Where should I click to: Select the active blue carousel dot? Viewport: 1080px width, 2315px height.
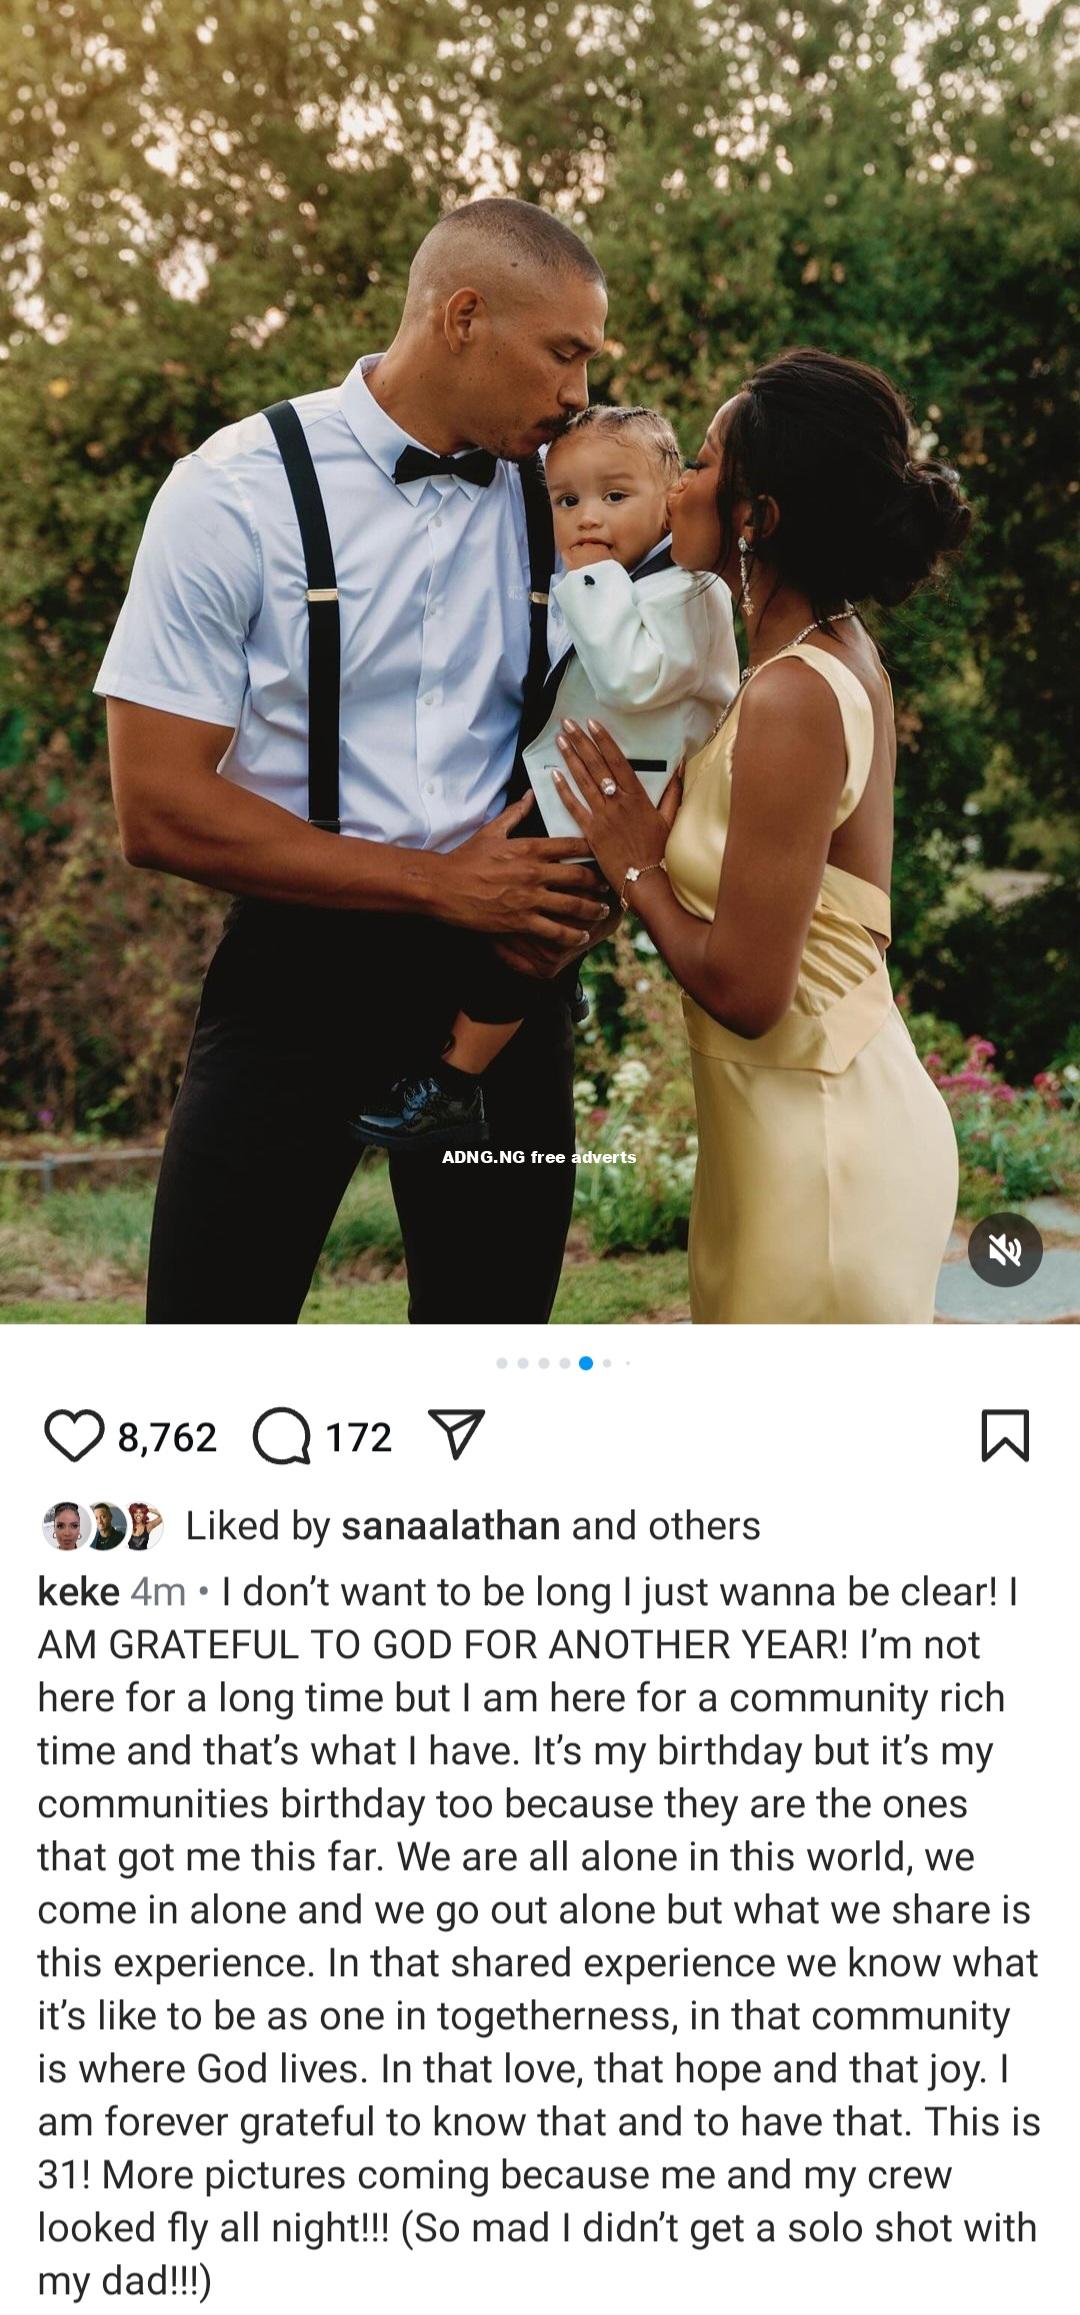[586, 1363]
